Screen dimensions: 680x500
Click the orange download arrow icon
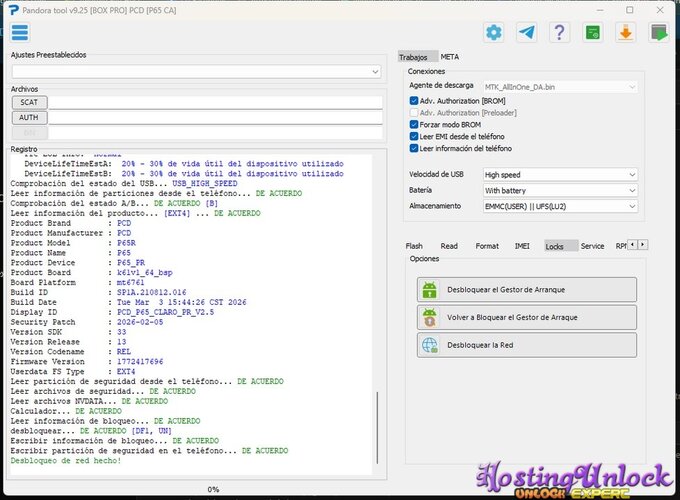pyautogui.click(x=625, y=33)
